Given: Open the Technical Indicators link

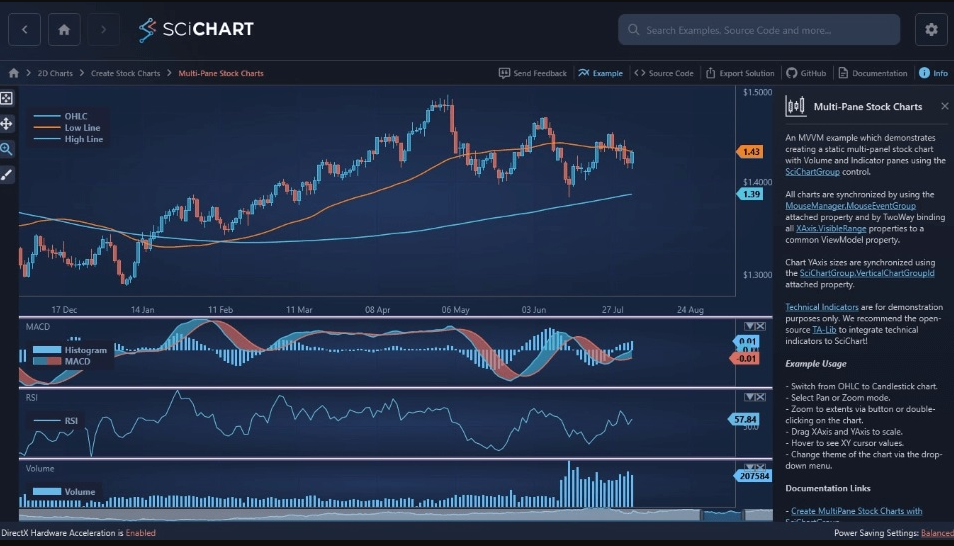Looking at the screenshot, I should (x=821, y=307).
